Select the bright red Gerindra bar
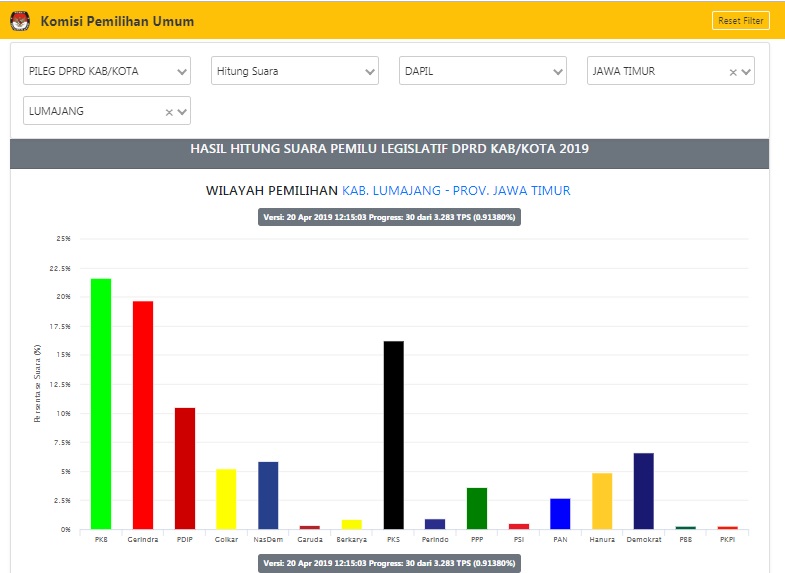Viewport: 785px width, 573px height. point(143,415)
